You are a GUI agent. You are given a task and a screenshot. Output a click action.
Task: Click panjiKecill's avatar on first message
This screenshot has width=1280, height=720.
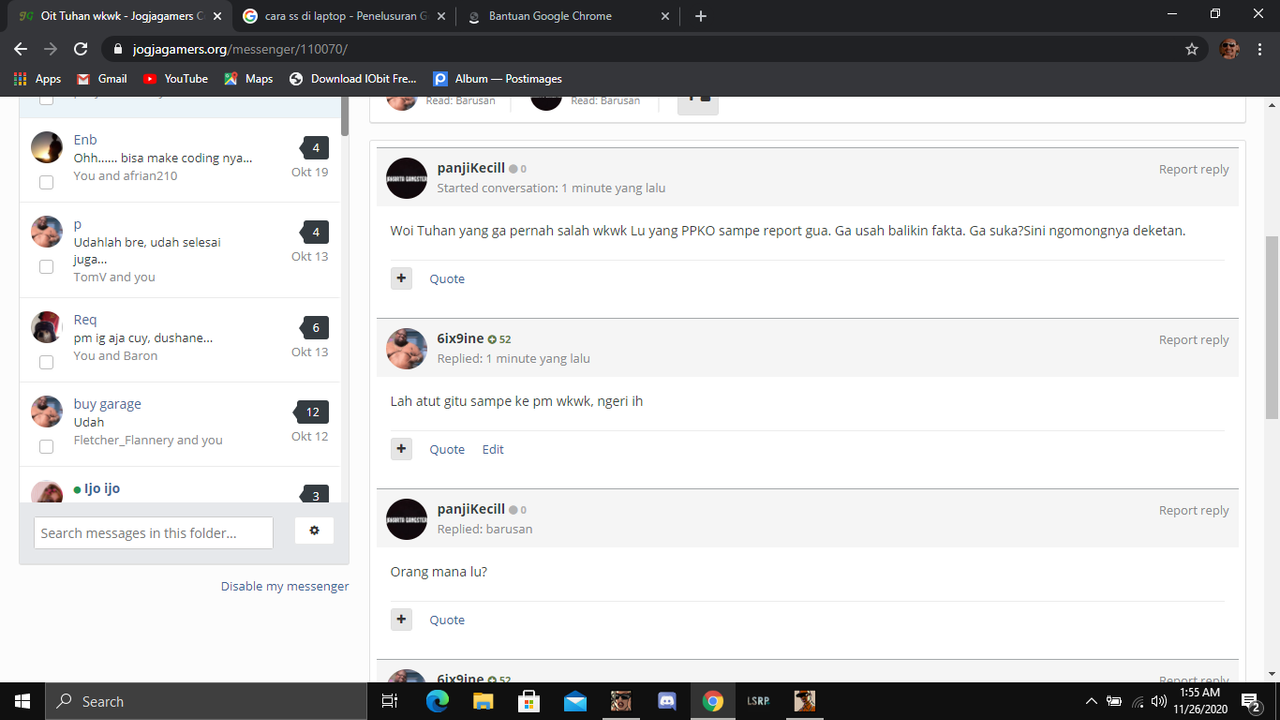pyautogui.click(x=407, y=178)
